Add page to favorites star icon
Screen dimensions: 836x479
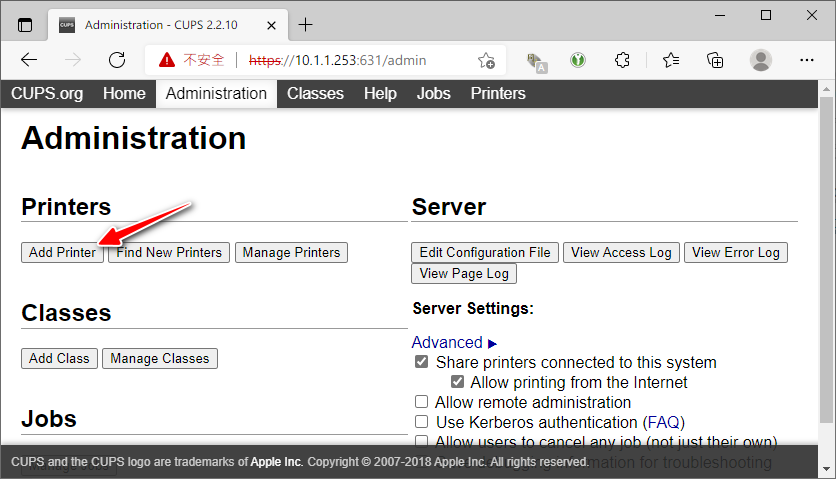pyautogui.click(x=486, y=60)
